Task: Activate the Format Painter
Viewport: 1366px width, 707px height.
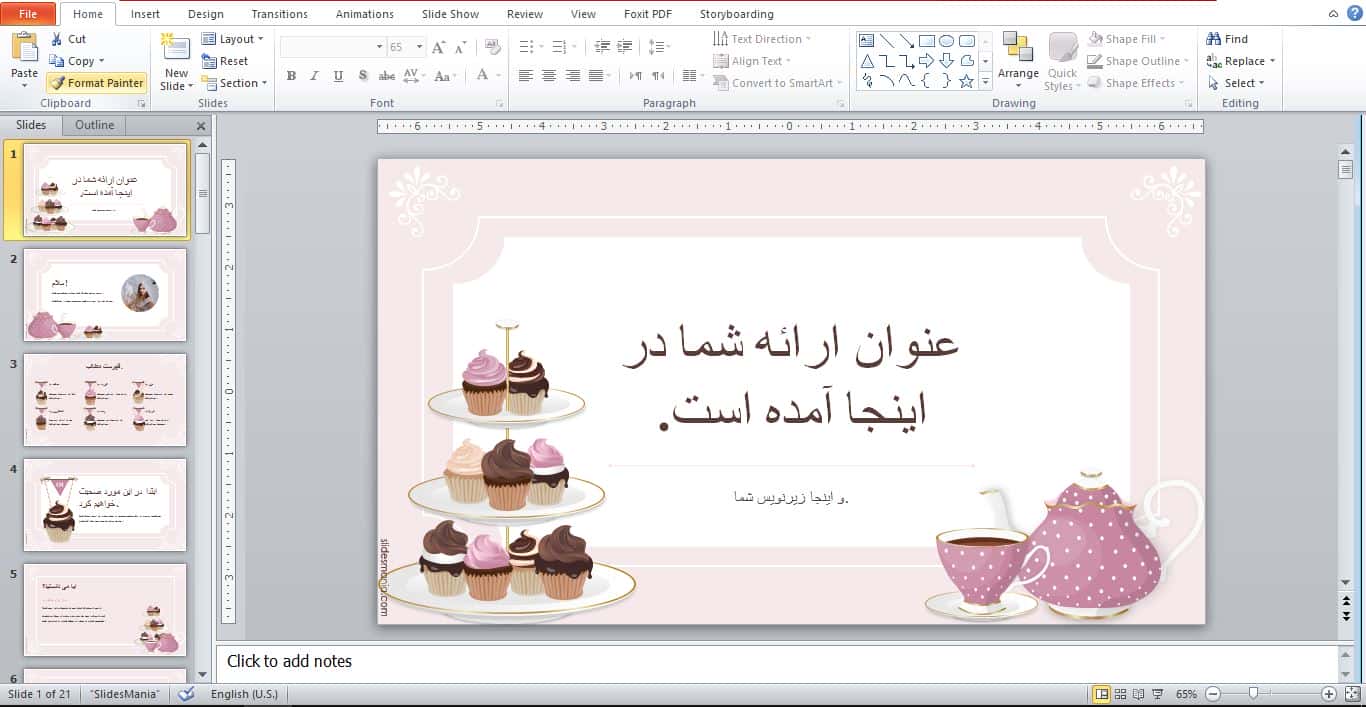Action: pos(96,83)
